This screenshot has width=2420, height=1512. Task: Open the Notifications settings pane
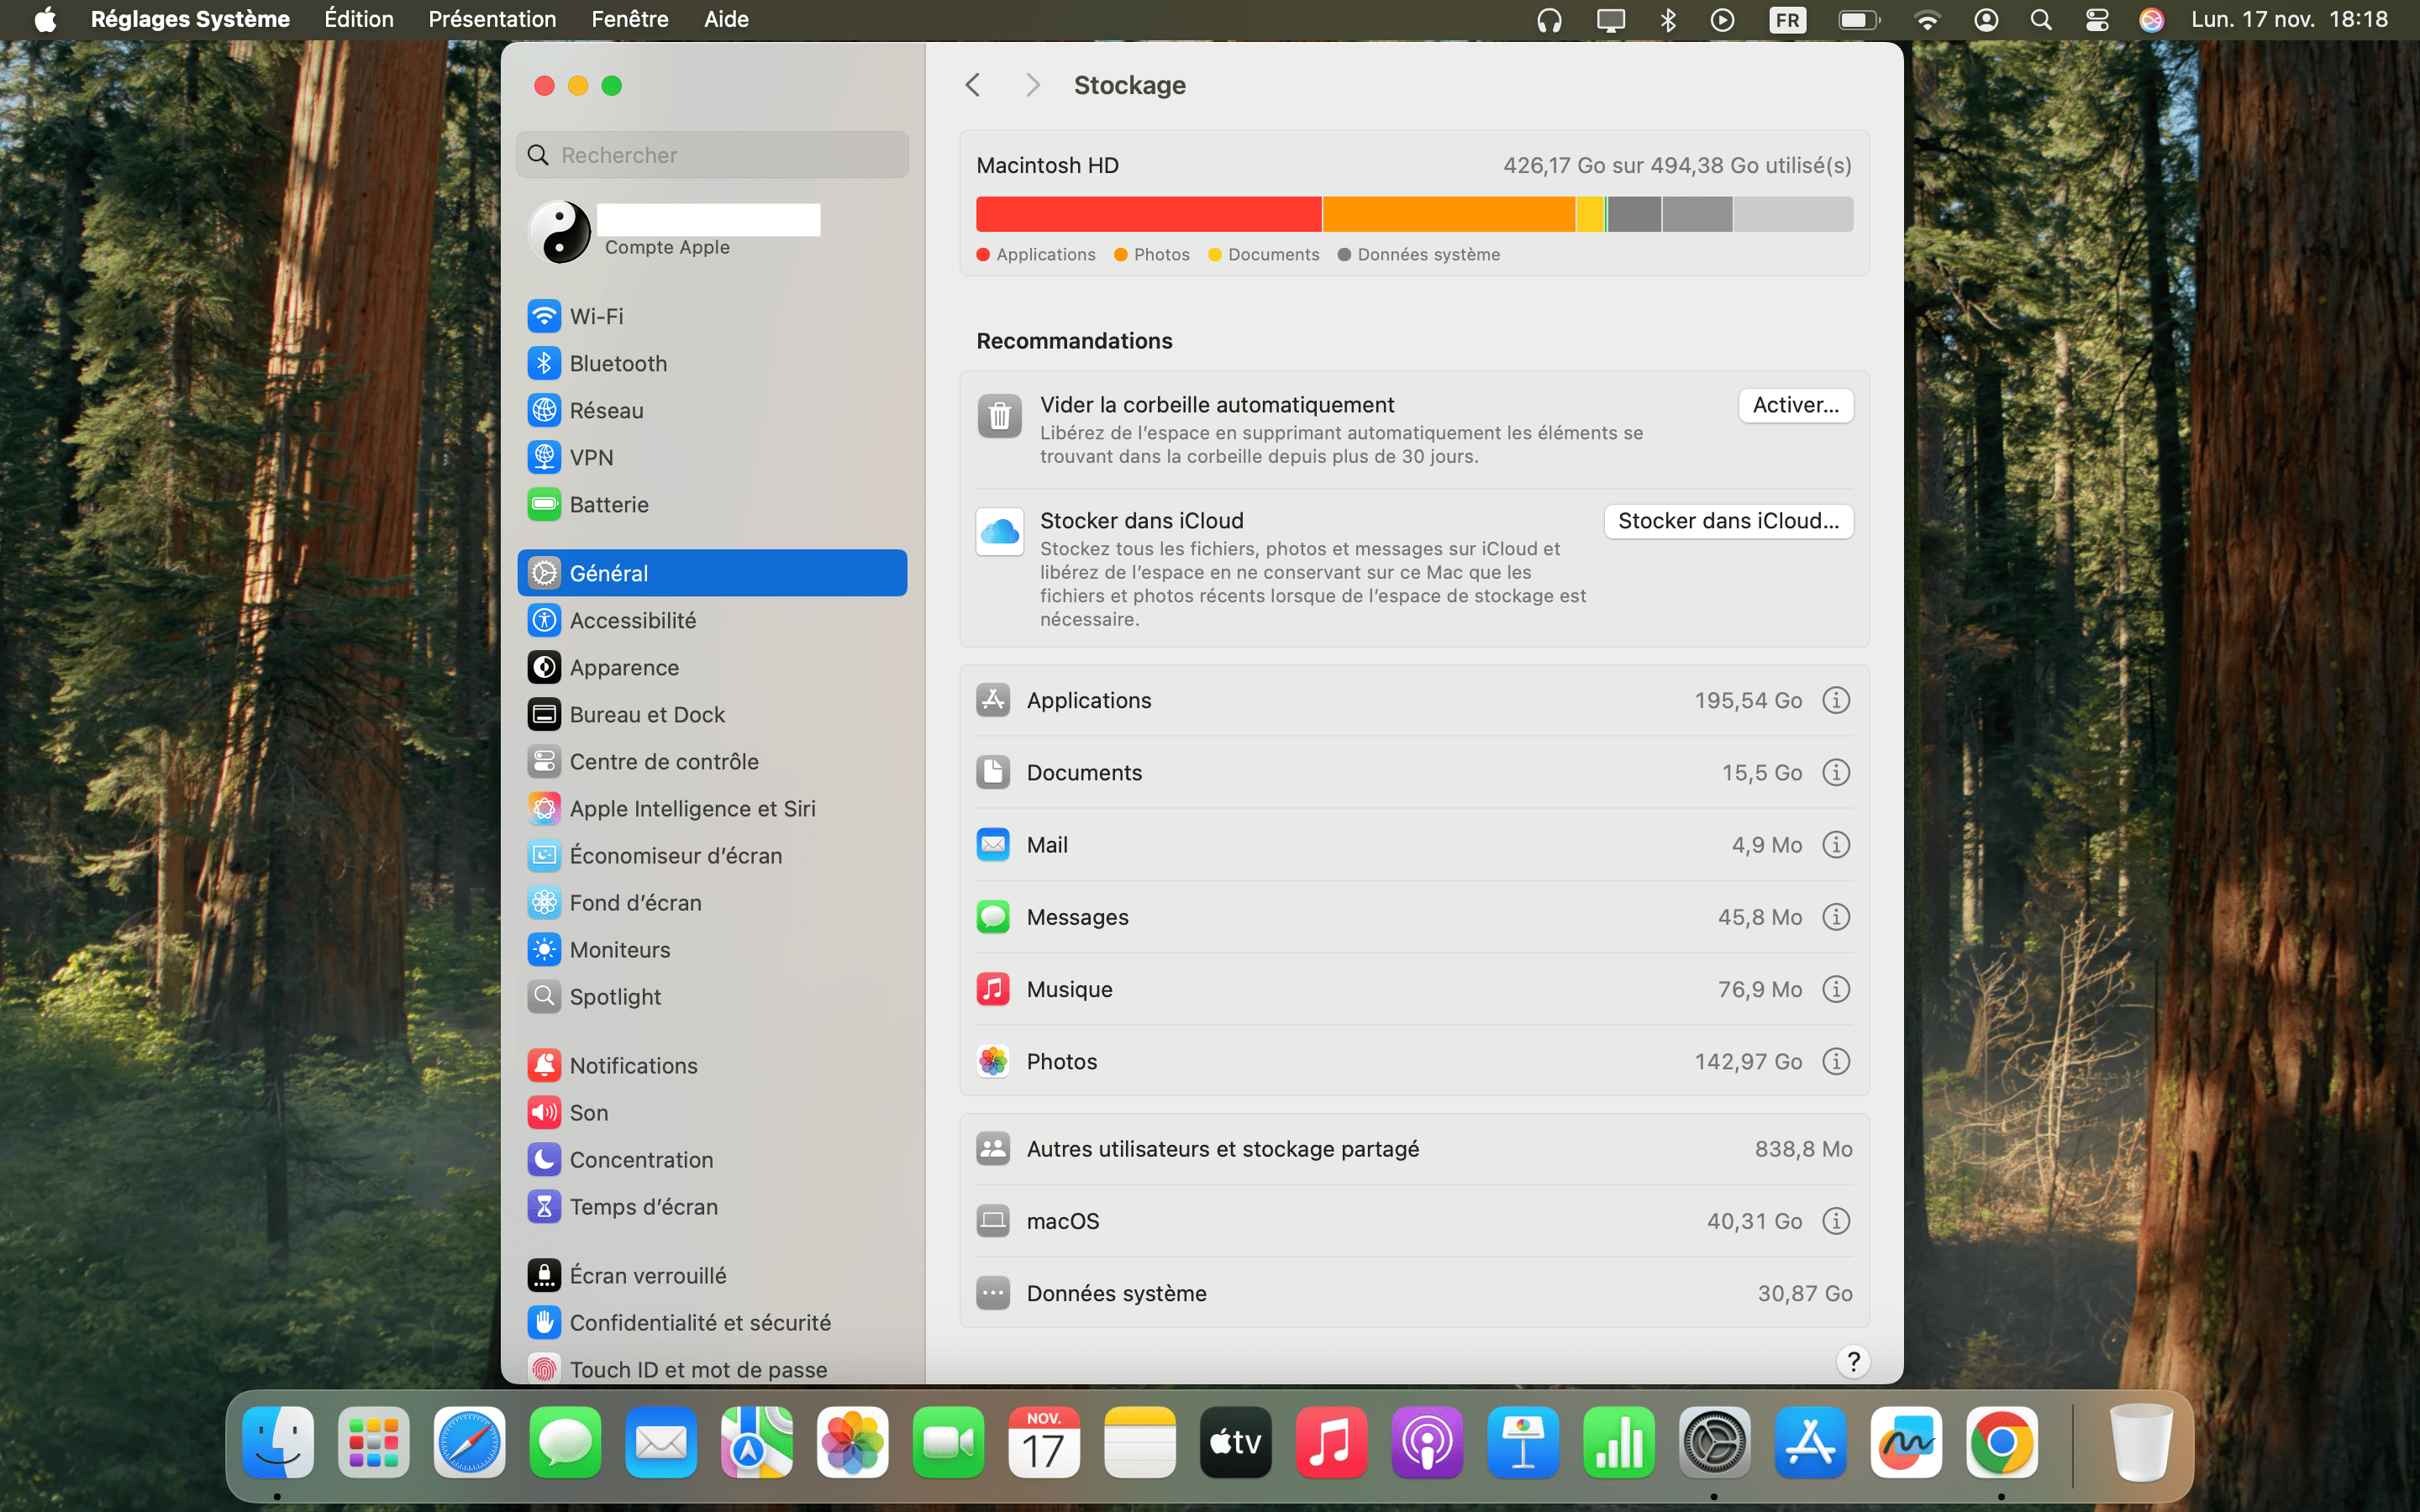tap(633, 1065)
